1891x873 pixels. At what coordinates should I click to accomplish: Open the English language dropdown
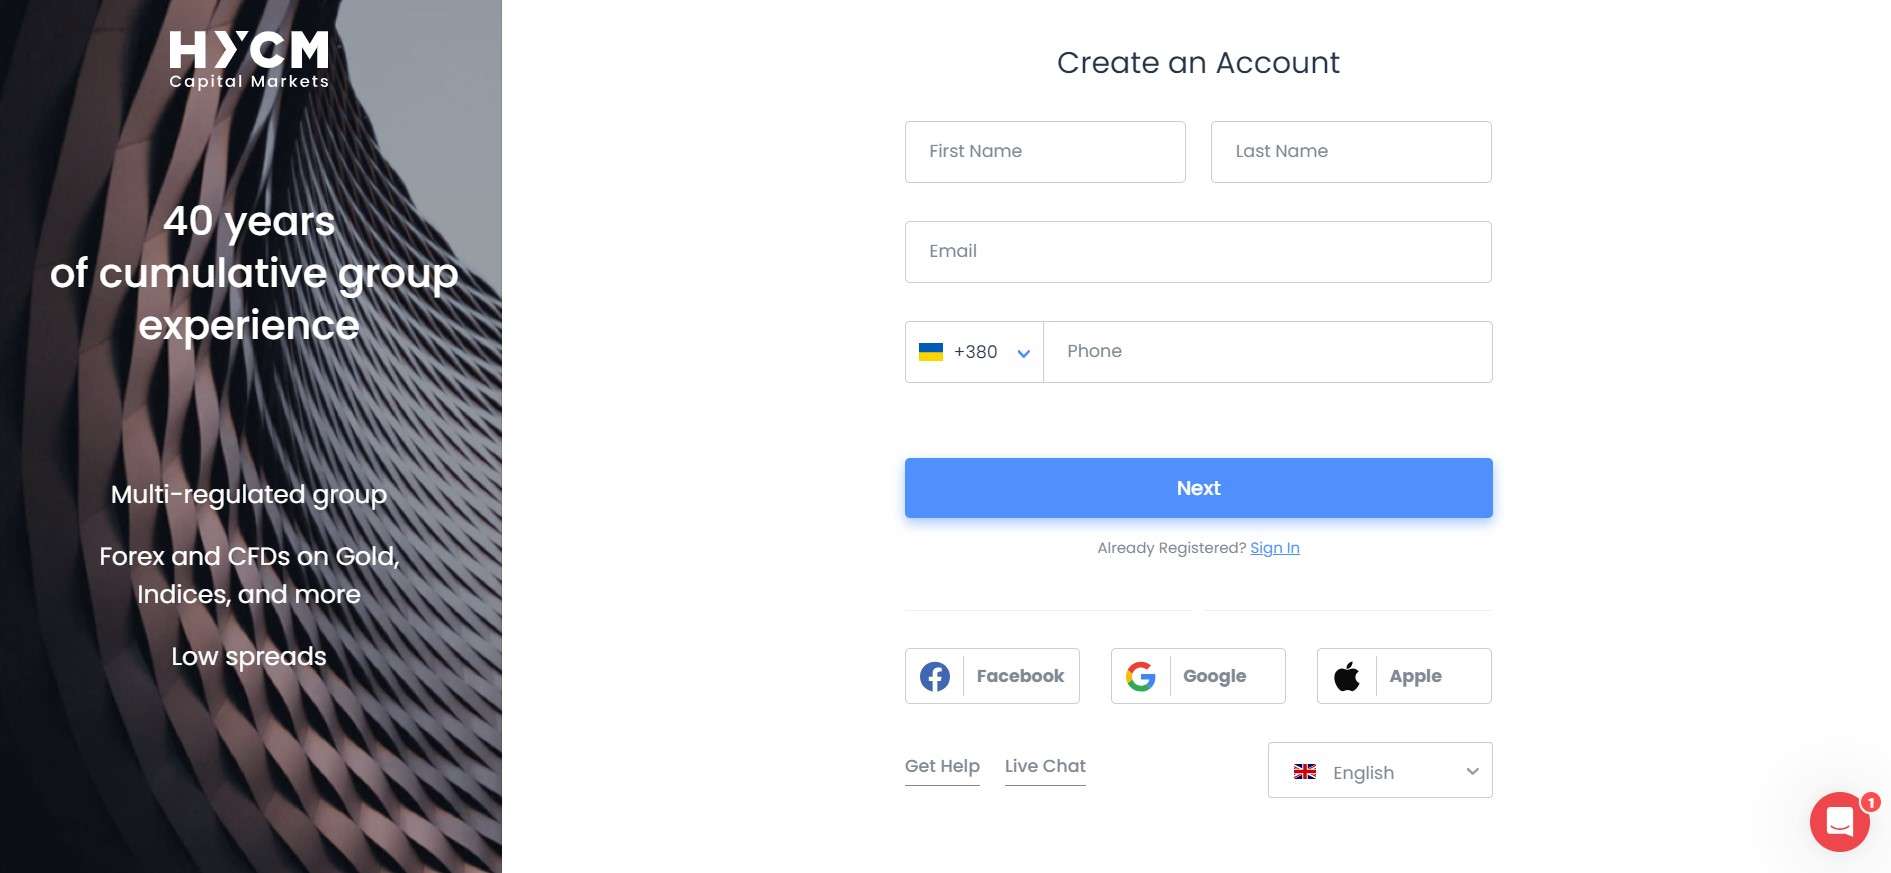coord(1380,770)
